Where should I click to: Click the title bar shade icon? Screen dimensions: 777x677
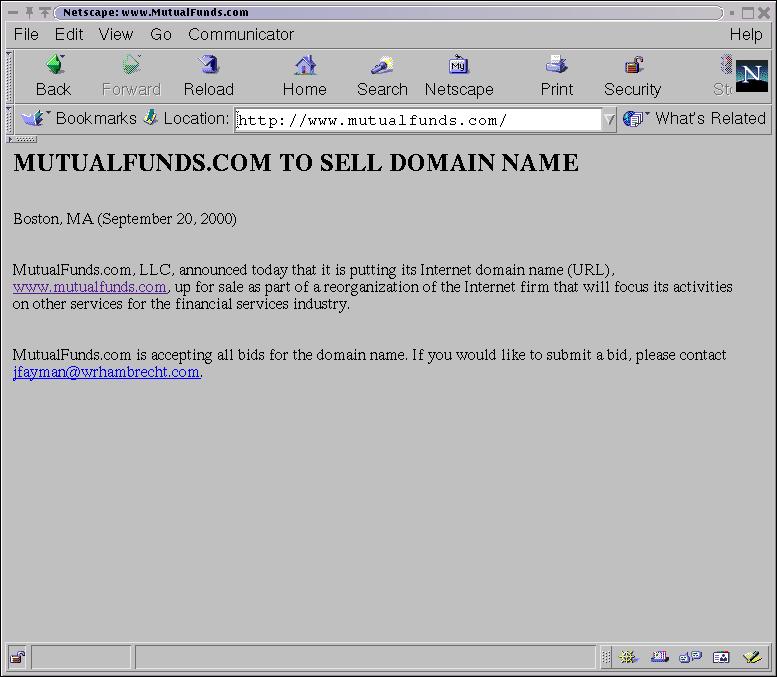pyautogui.click(x=45, y=12)
